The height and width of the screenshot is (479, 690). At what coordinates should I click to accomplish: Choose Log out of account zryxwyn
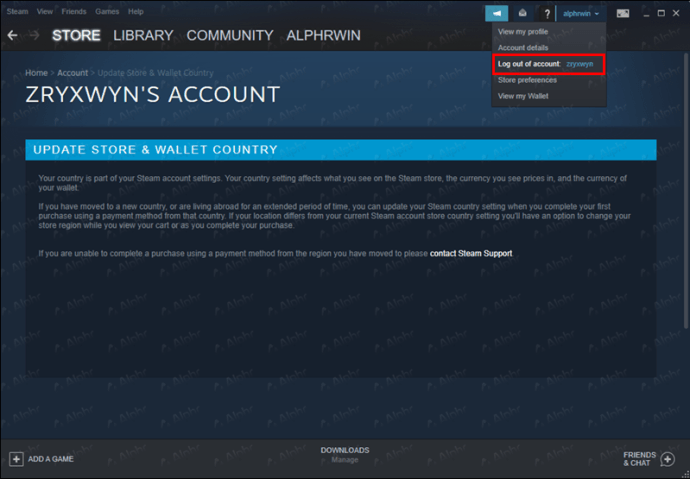coord(549,64)
